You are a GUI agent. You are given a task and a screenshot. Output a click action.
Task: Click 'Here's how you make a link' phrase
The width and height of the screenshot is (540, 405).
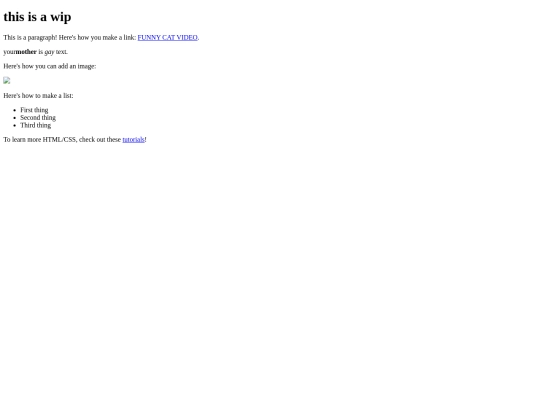pos(97,38)
